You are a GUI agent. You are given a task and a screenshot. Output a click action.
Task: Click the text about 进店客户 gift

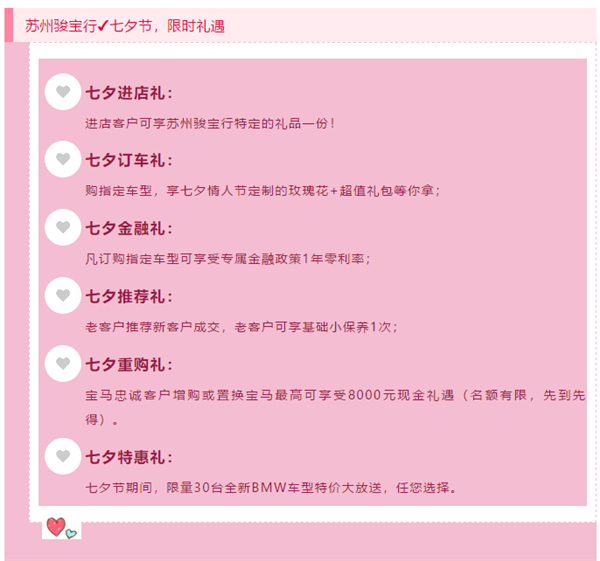(x=210, y=124)
